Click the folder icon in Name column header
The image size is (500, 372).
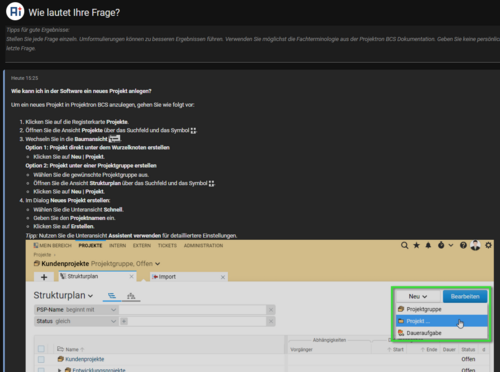(x=60, y=349)
